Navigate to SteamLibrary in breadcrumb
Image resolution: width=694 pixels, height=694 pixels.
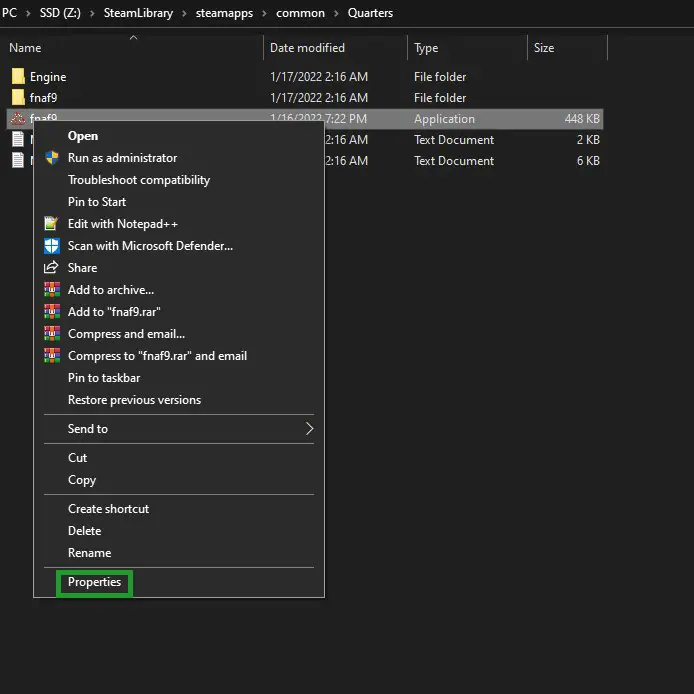point(138,13)
